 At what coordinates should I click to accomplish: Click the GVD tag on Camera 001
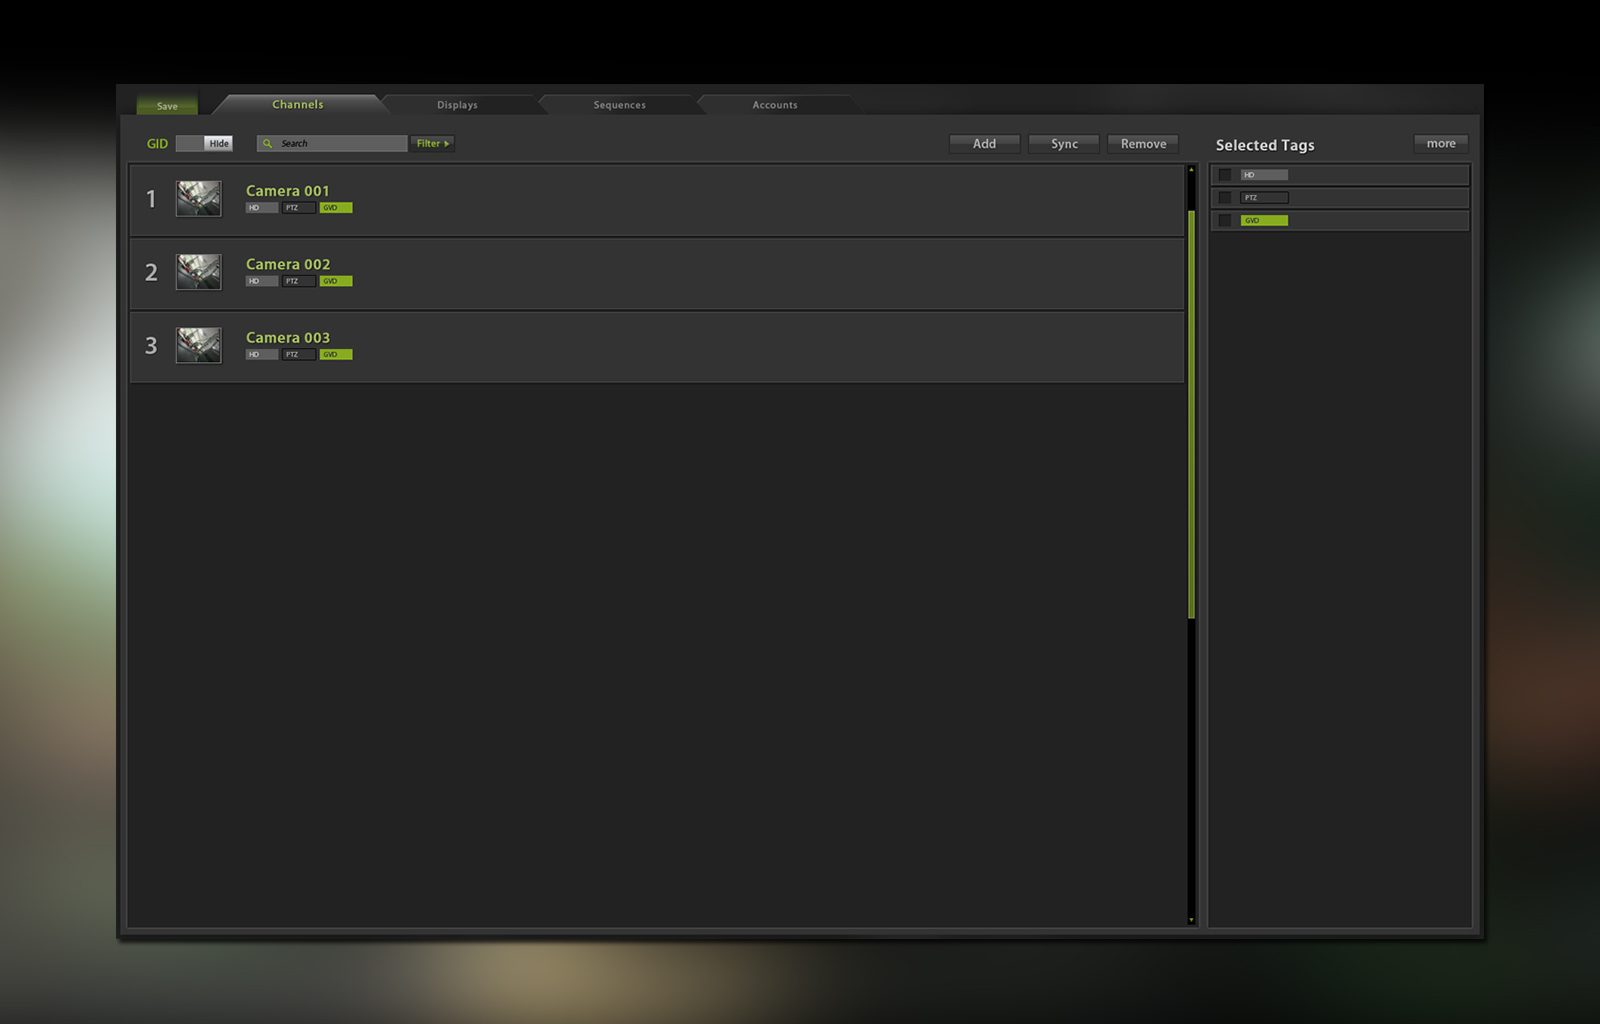(336, 208)
